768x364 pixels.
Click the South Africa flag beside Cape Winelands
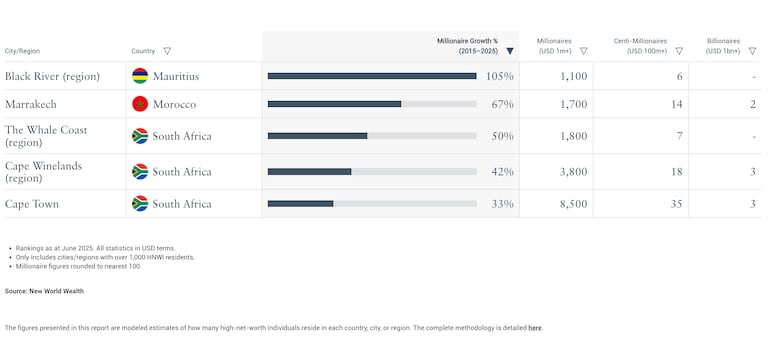[140, 171]
